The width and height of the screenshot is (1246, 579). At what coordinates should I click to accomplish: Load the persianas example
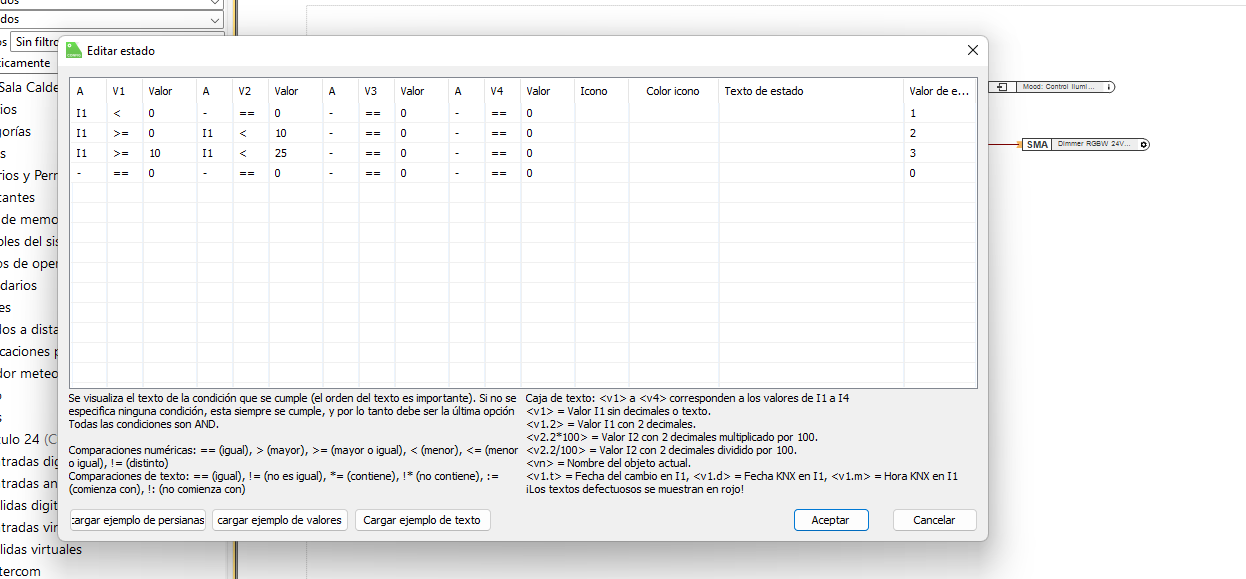138,520
